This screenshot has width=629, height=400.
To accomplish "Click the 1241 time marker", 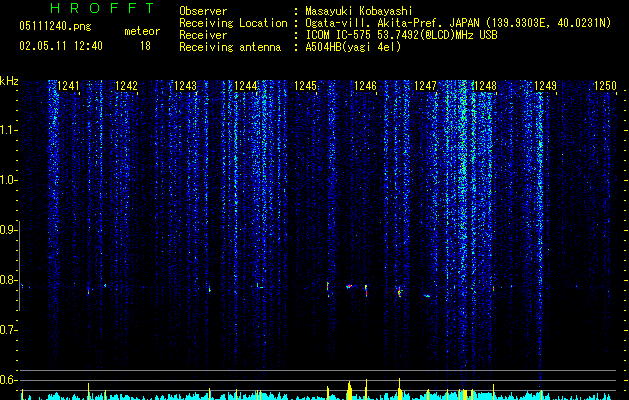I will [68, 86].
